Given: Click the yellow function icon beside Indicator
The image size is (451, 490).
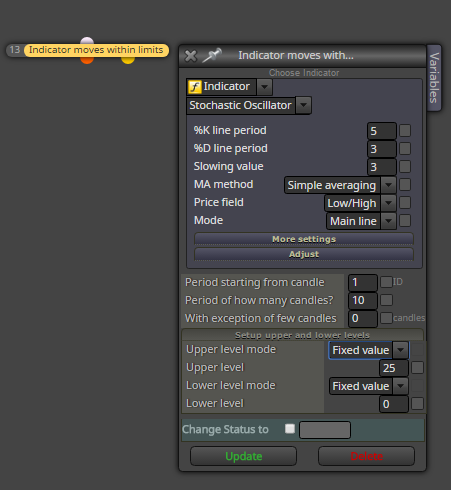Looking at the screenshot, I should [x=195, y=87].
